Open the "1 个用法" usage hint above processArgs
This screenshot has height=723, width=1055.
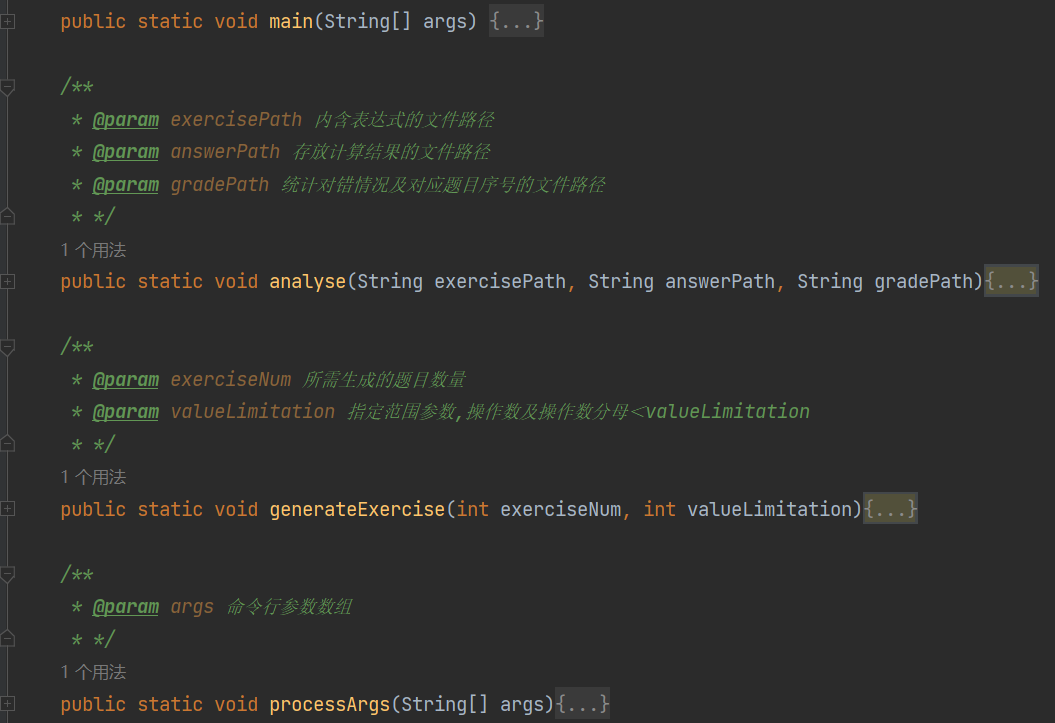tap(93, 672)
